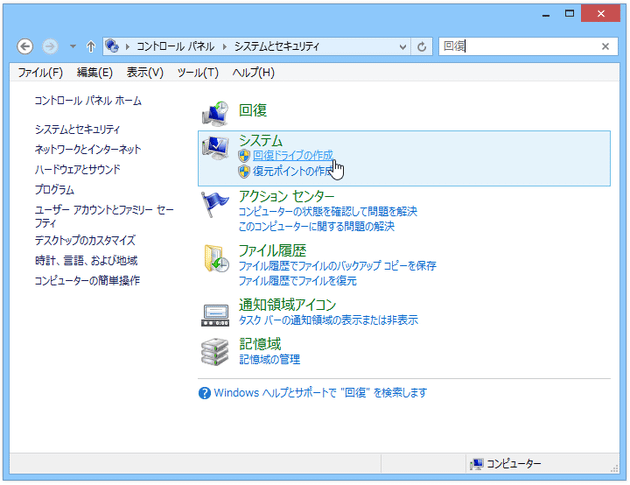Viewport: 630px width, 485px height.
Task: Open このコンピューターに関する問題の解決
Action: [317, 227]
